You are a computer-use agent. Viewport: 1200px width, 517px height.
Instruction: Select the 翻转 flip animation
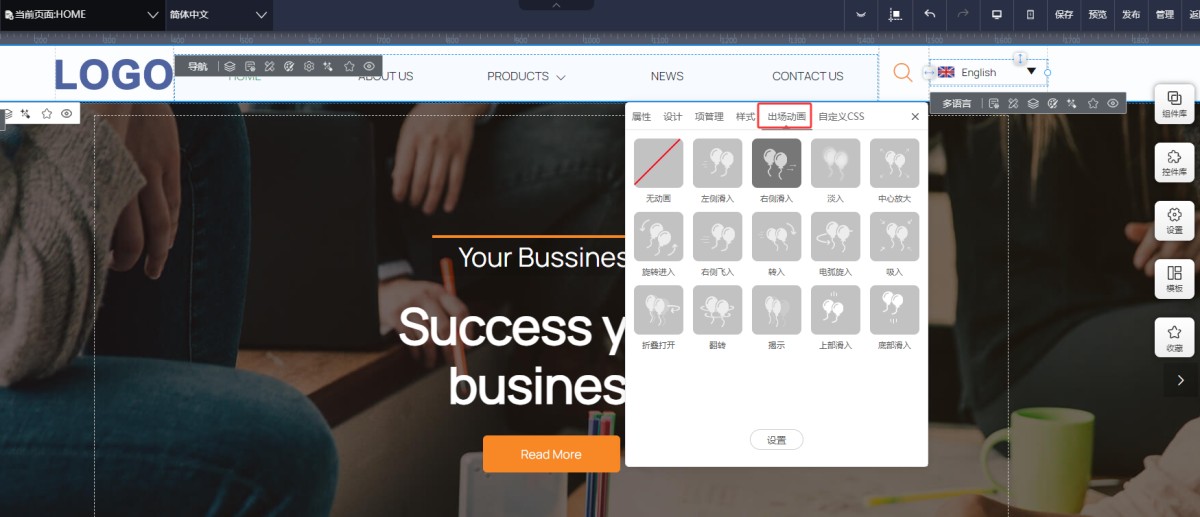717,310
